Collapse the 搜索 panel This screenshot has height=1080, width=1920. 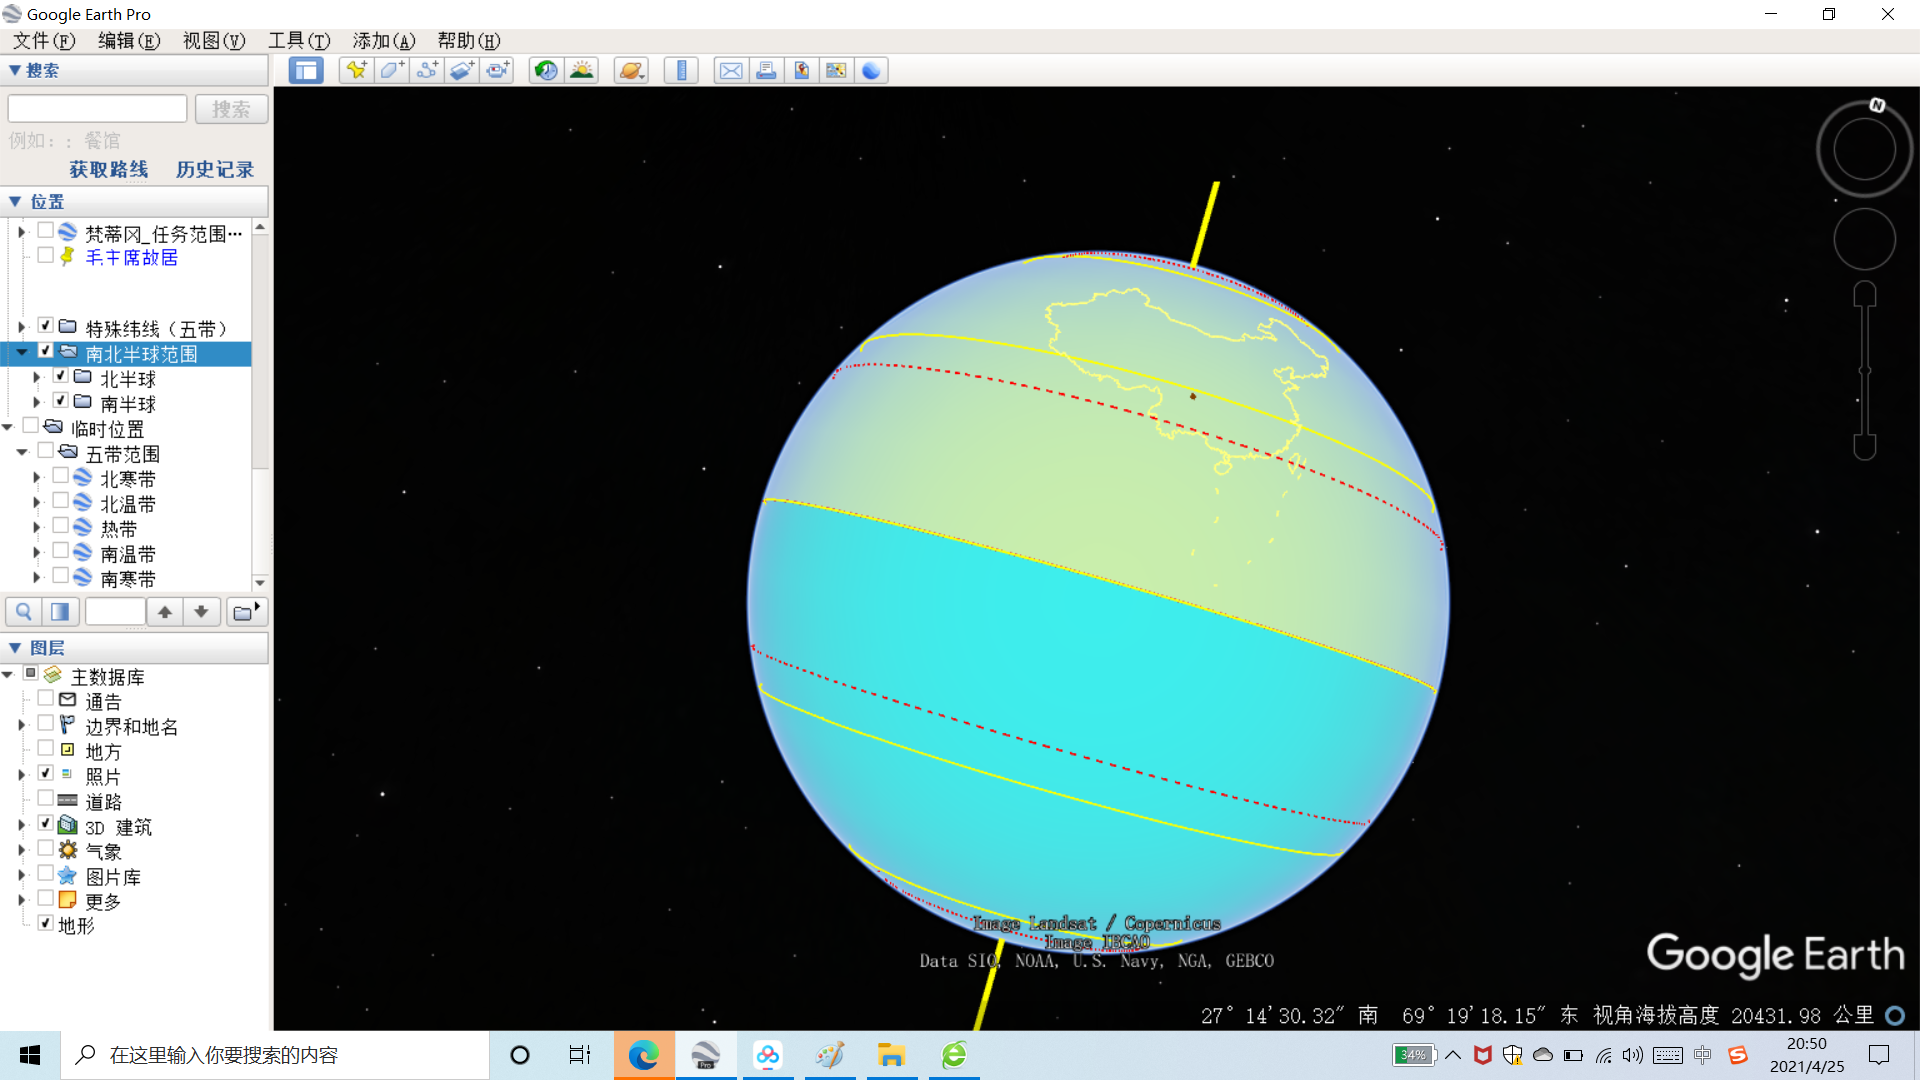15,70
